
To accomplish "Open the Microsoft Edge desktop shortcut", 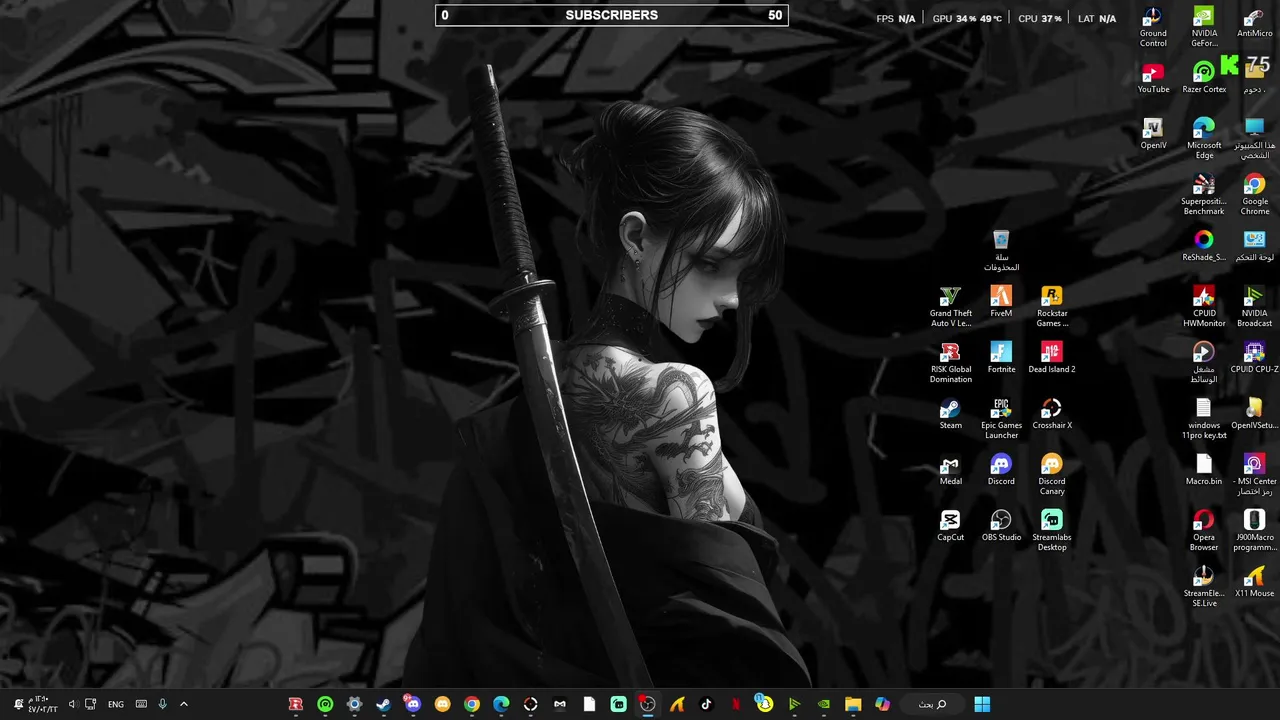I will (x=1204, y=139).
